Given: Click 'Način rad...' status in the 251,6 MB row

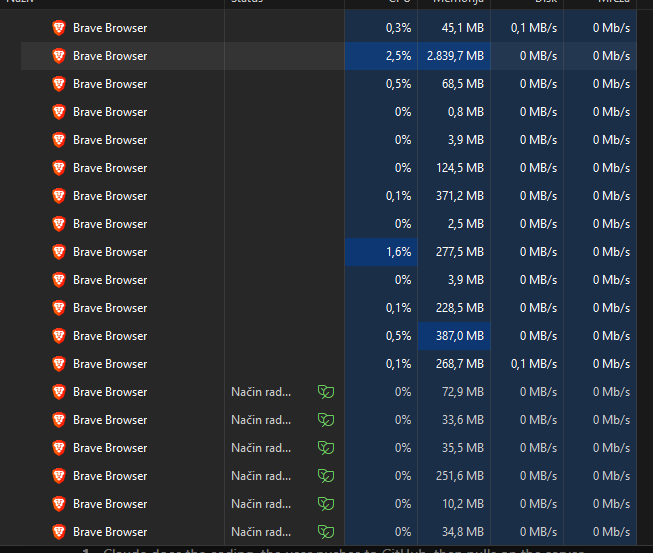Looking at the screenshot, I should click(x=261, y=476).
